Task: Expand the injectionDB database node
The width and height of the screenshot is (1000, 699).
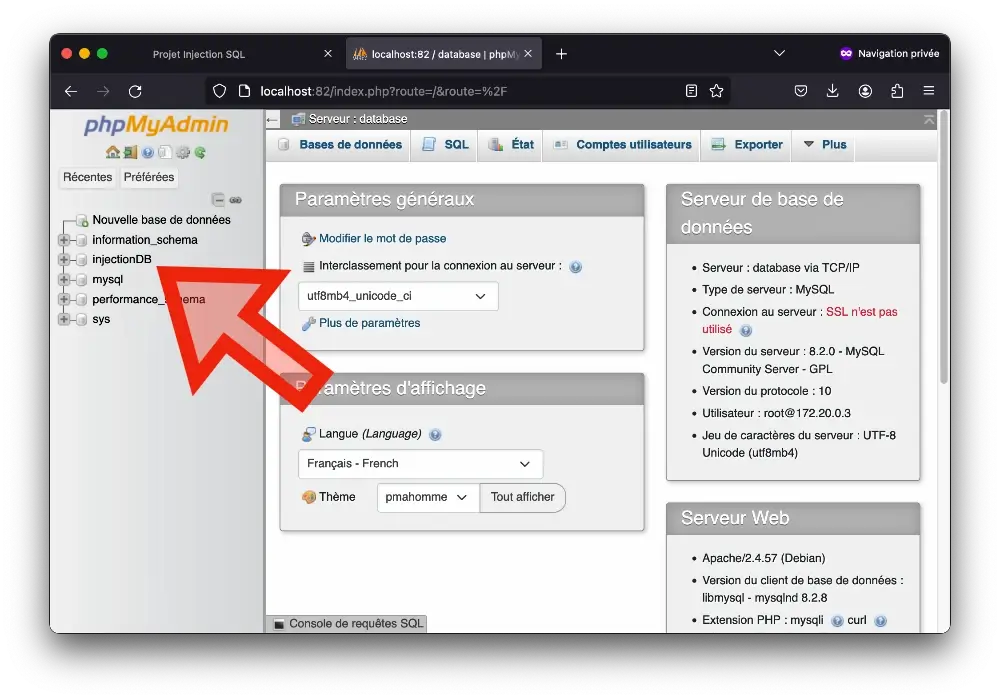Action: coord(64,260)
